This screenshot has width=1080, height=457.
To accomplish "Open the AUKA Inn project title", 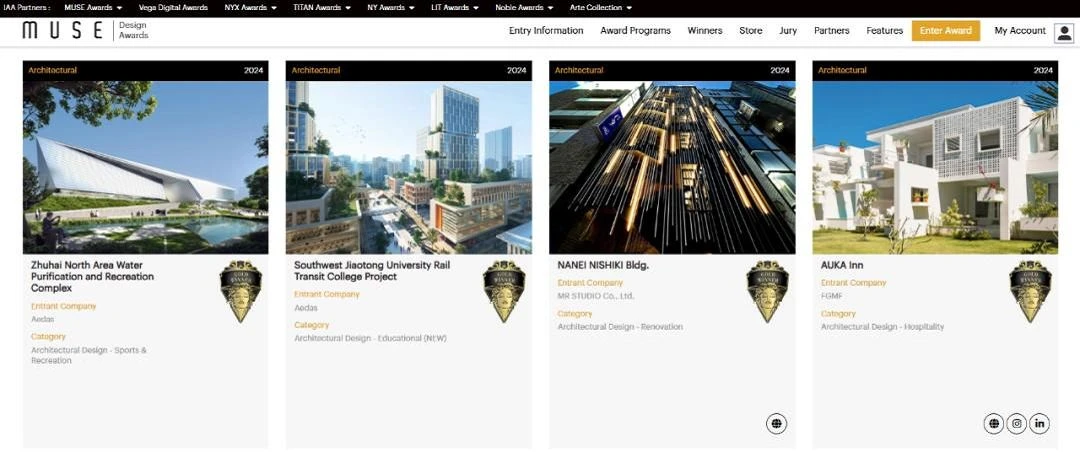I will (842, 265).
